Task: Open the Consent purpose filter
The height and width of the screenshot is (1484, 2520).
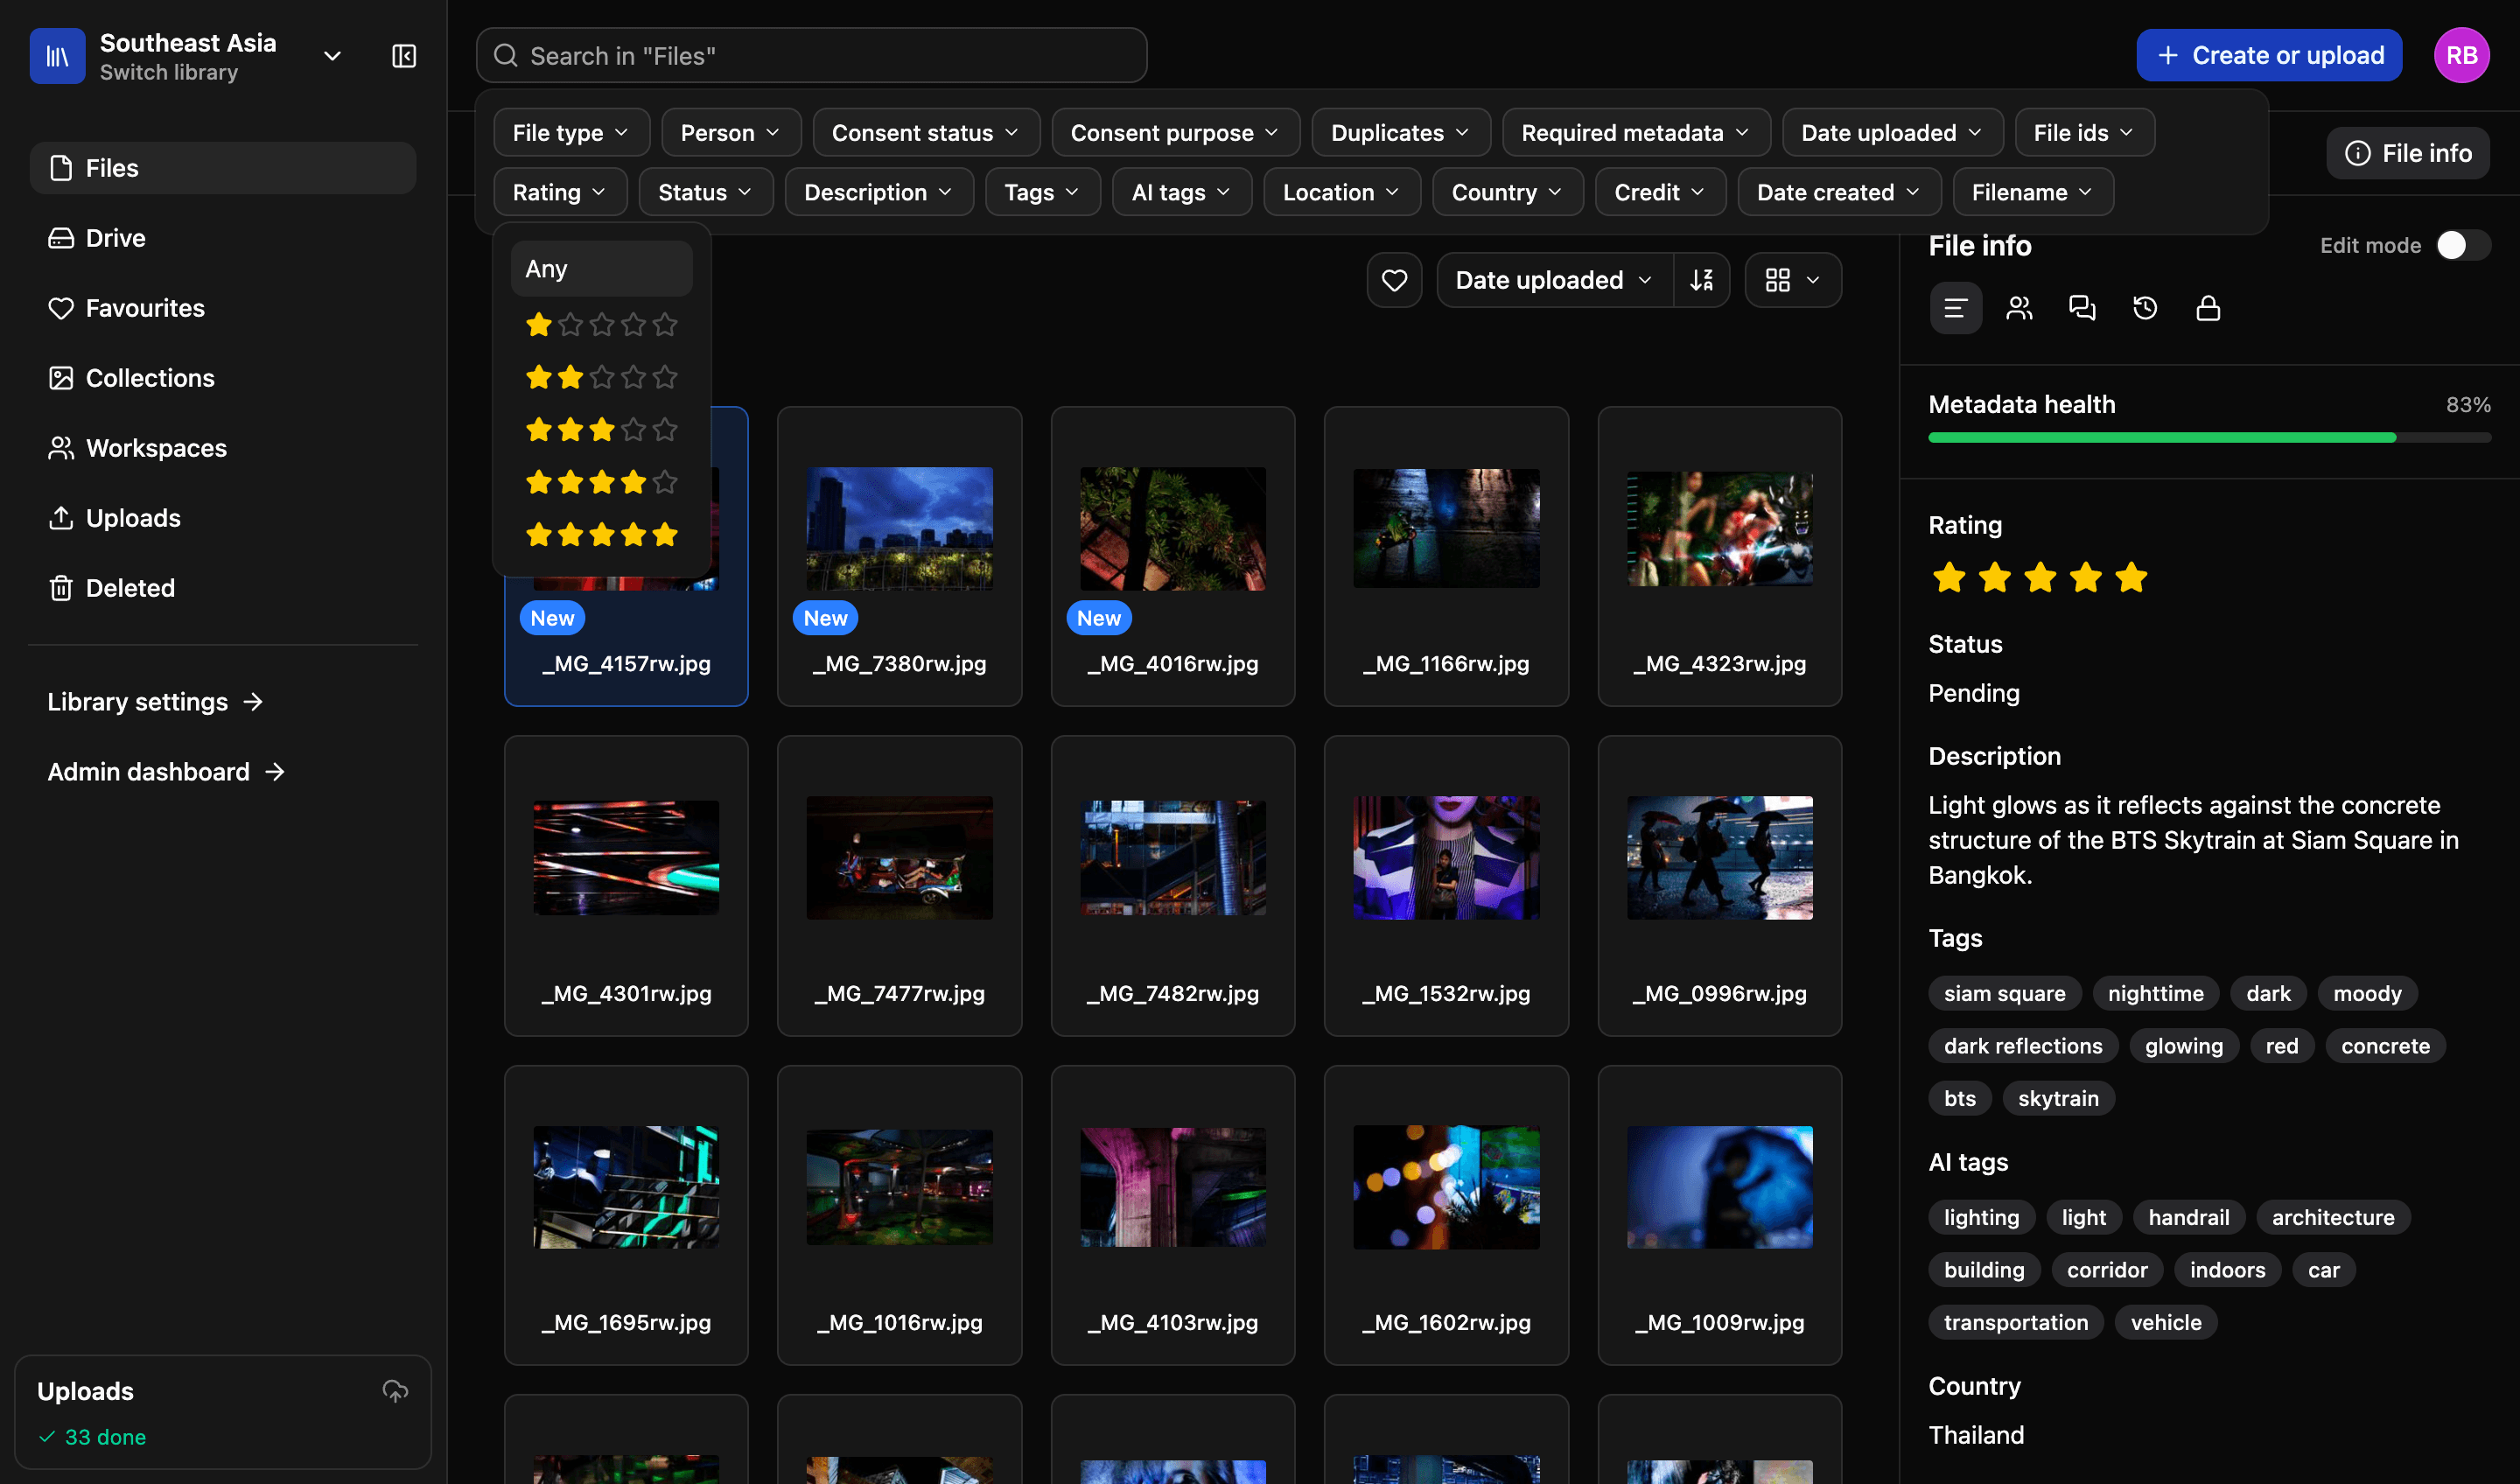Action: point(1175,132)
